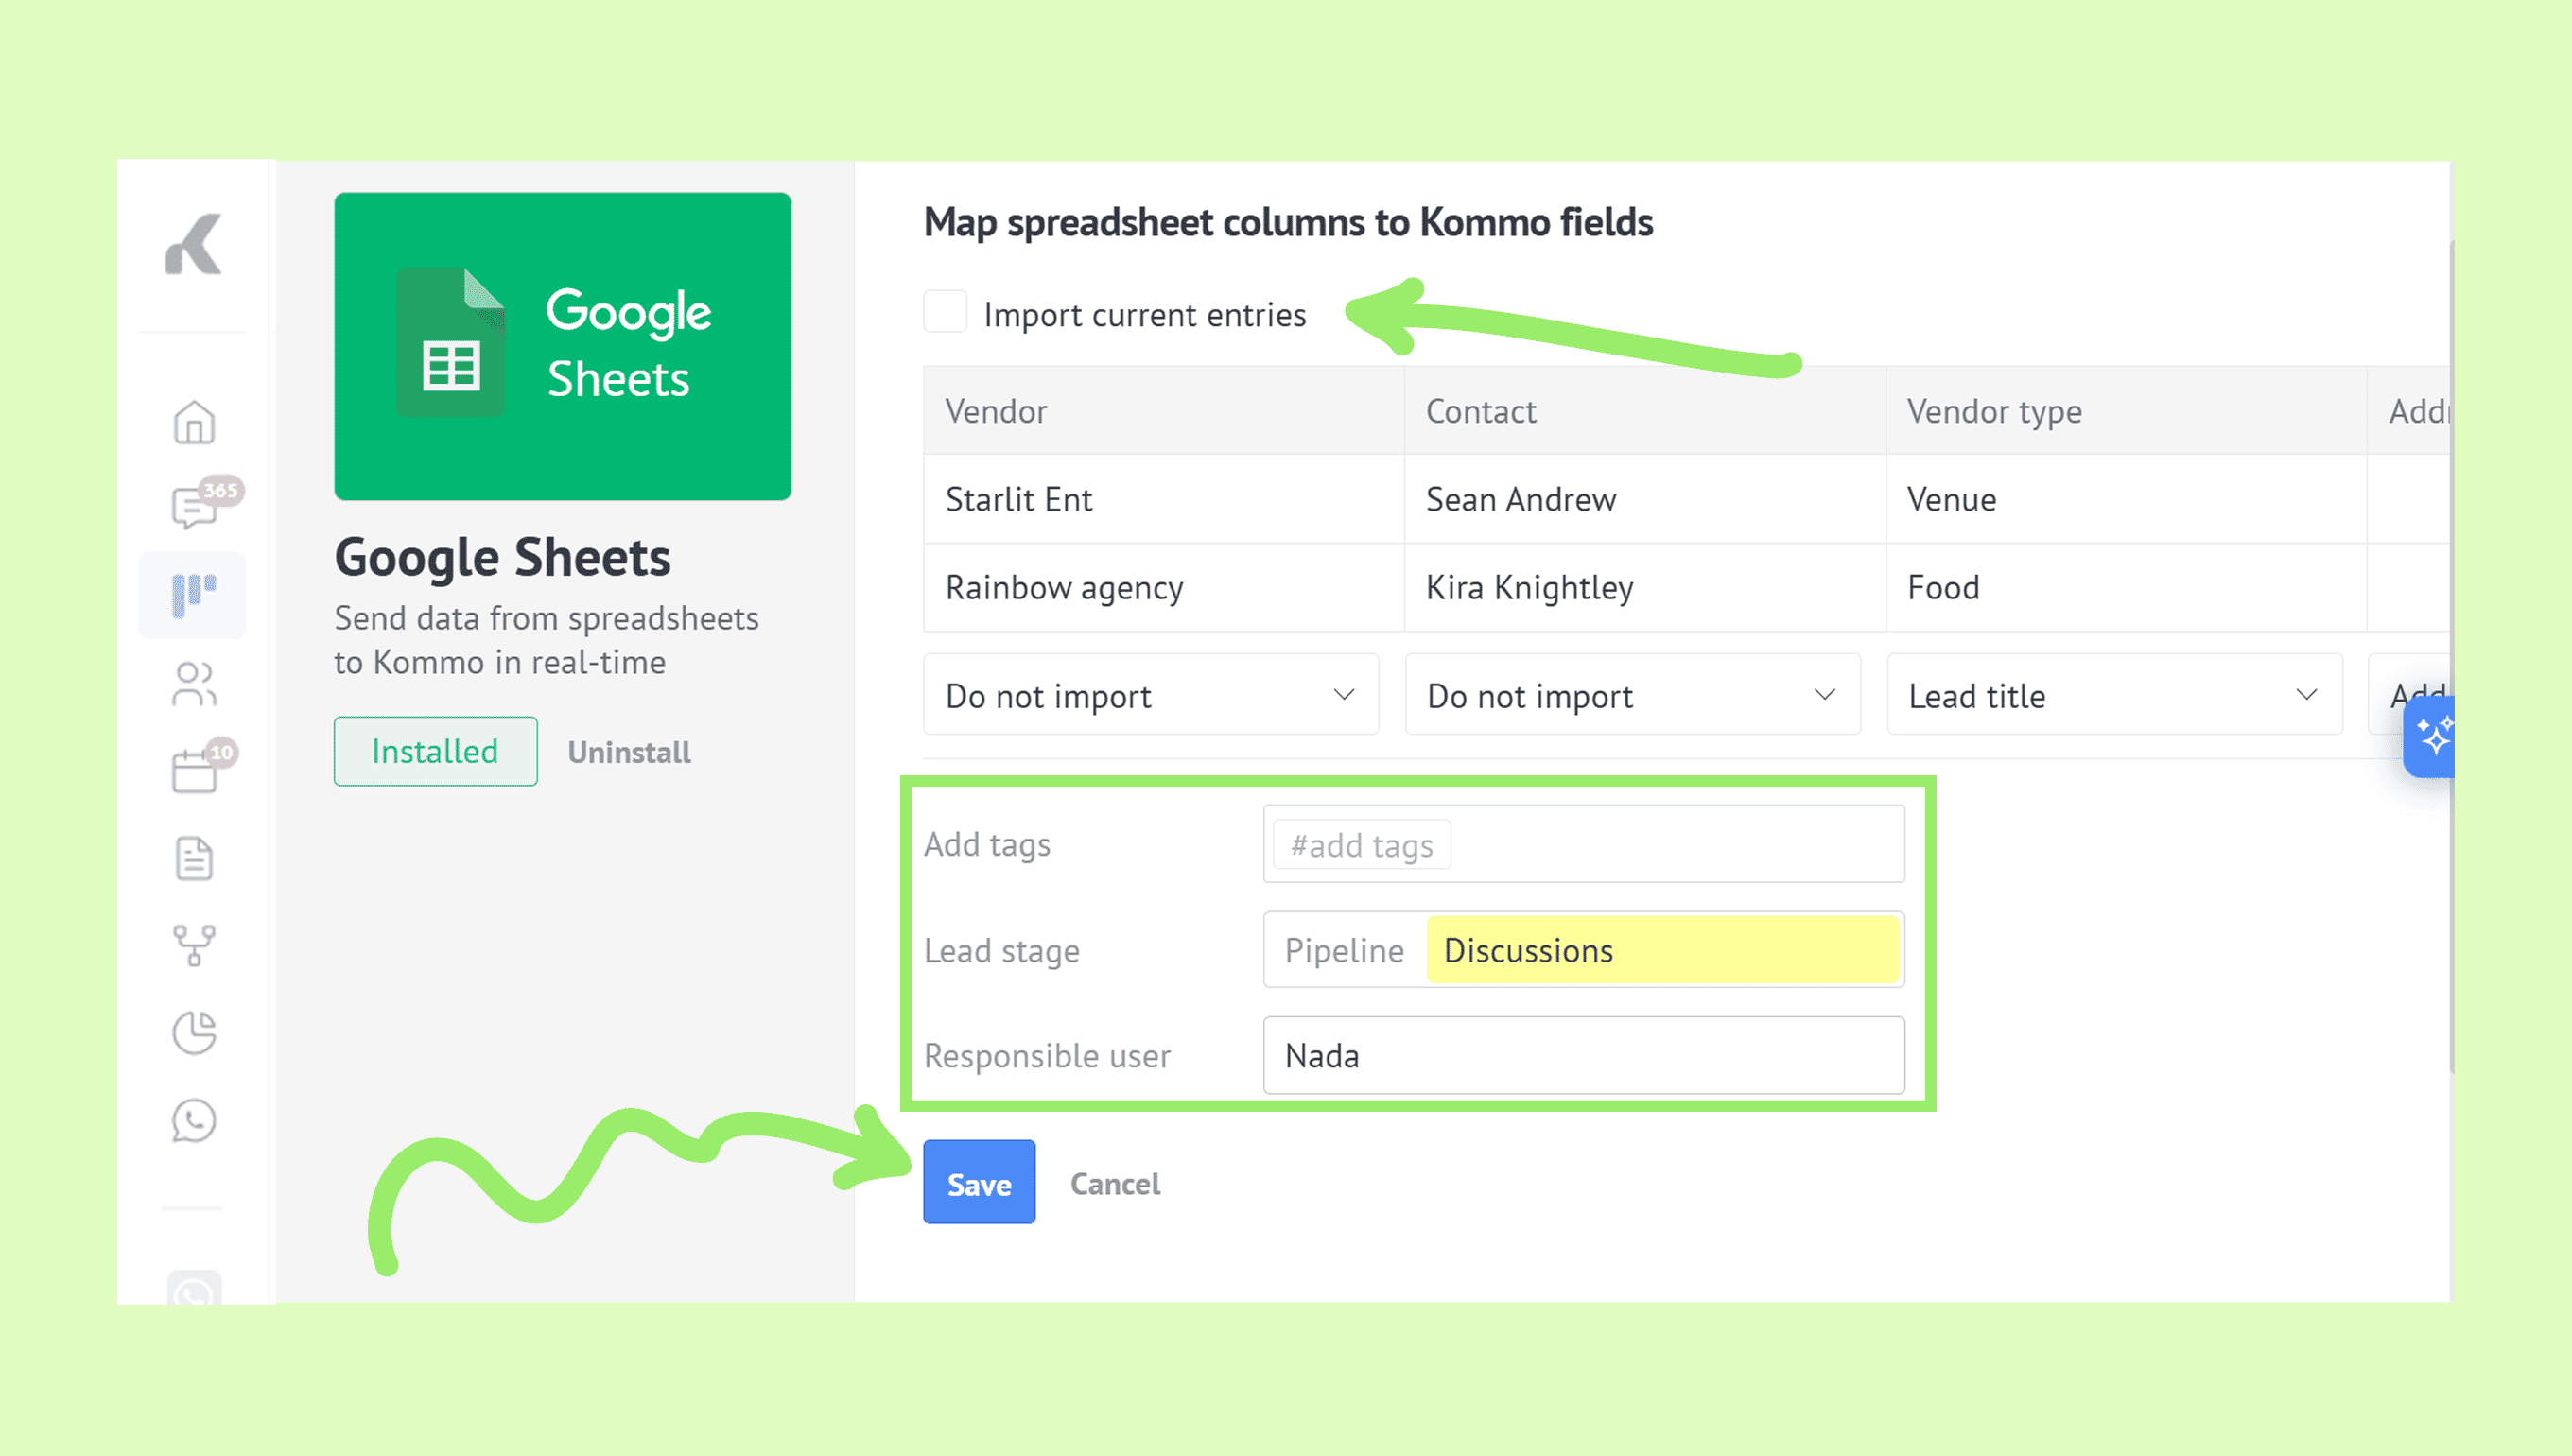
Task: Click the Save button
Action: (978, 1182)
